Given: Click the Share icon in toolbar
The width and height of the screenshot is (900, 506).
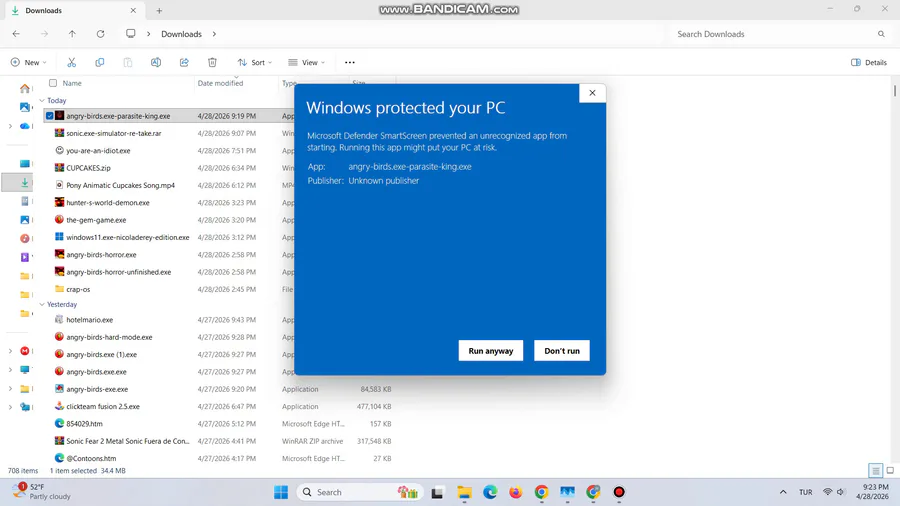Looking at the screenshot, I should [184, 62].
